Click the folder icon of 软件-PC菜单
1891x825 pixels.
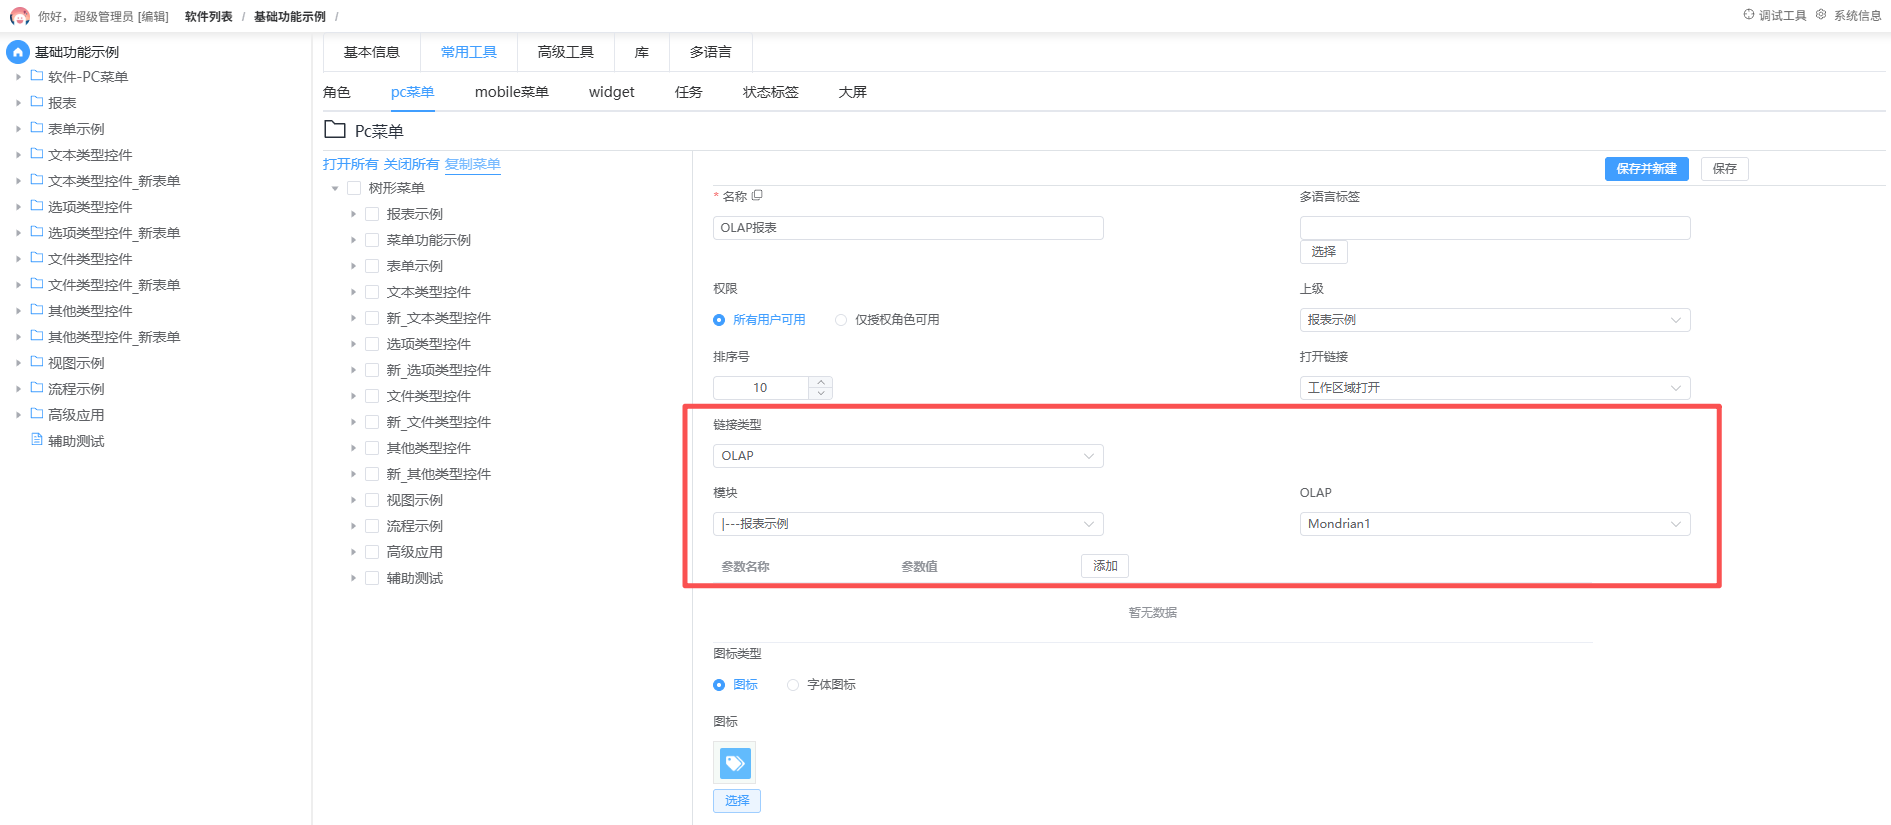click(x=37, y=76)
